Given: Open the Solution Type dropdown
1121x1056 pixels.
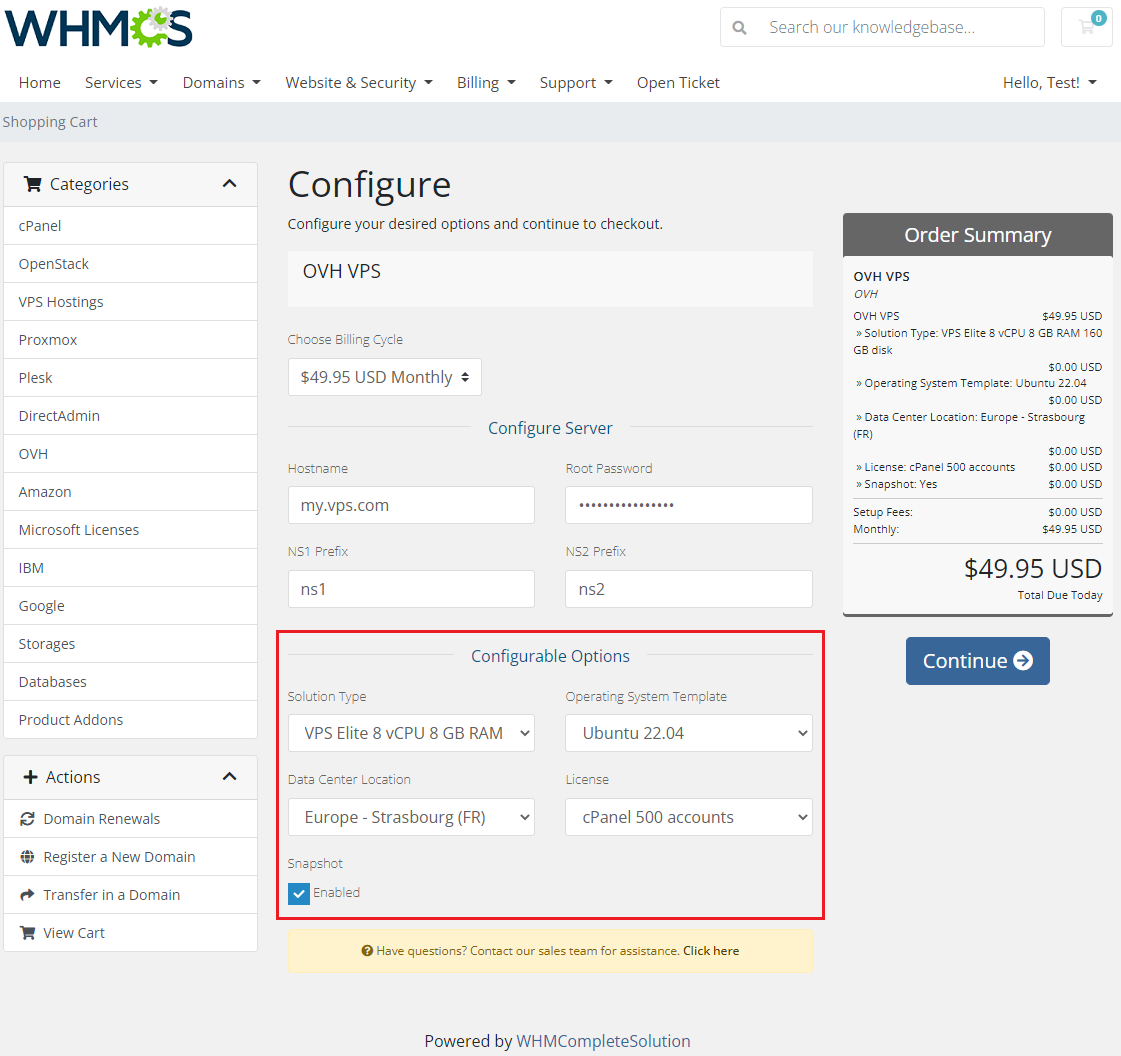Looking at the screenshot, I should pyautogui.click(x=411, y=733).
